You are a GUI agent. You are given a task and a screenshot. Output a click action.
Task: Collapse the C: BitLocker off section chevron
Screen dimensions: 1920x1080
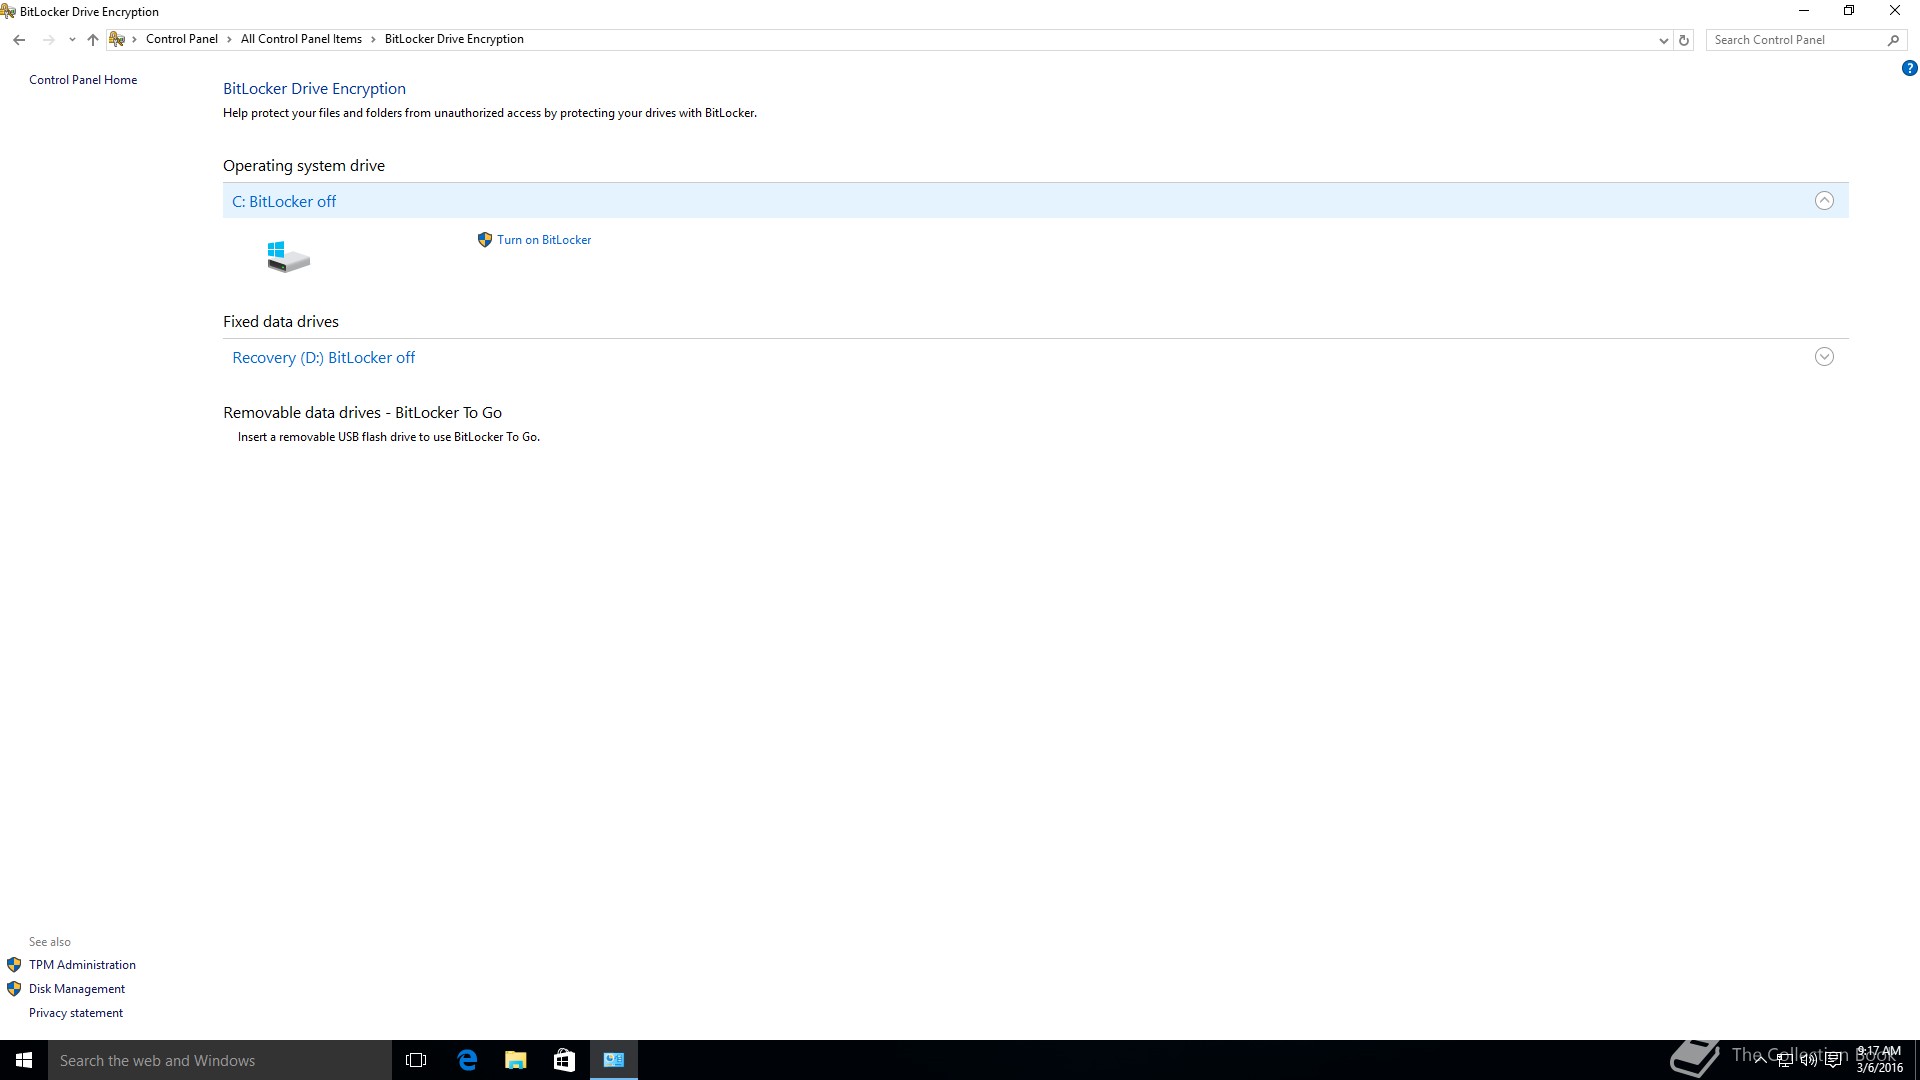coord(1824,201)
